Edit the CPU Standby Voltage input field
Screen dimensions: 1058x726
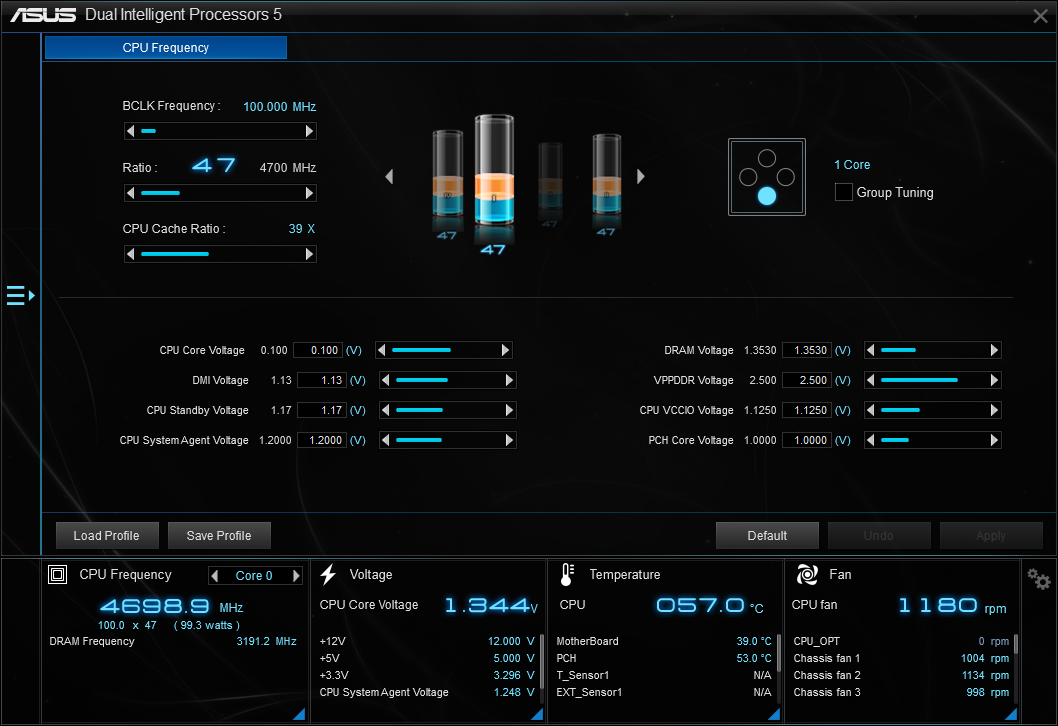pos(322,410)
